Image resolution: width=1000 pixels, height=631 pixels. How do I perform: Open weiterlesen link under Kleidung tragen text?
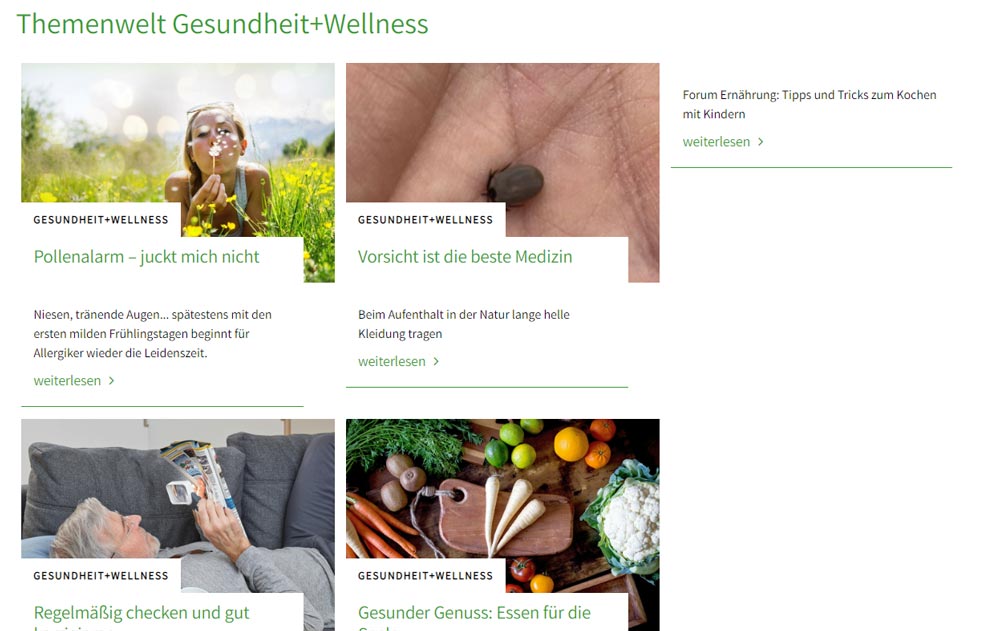pyautogui.click(x=392, y=362)
